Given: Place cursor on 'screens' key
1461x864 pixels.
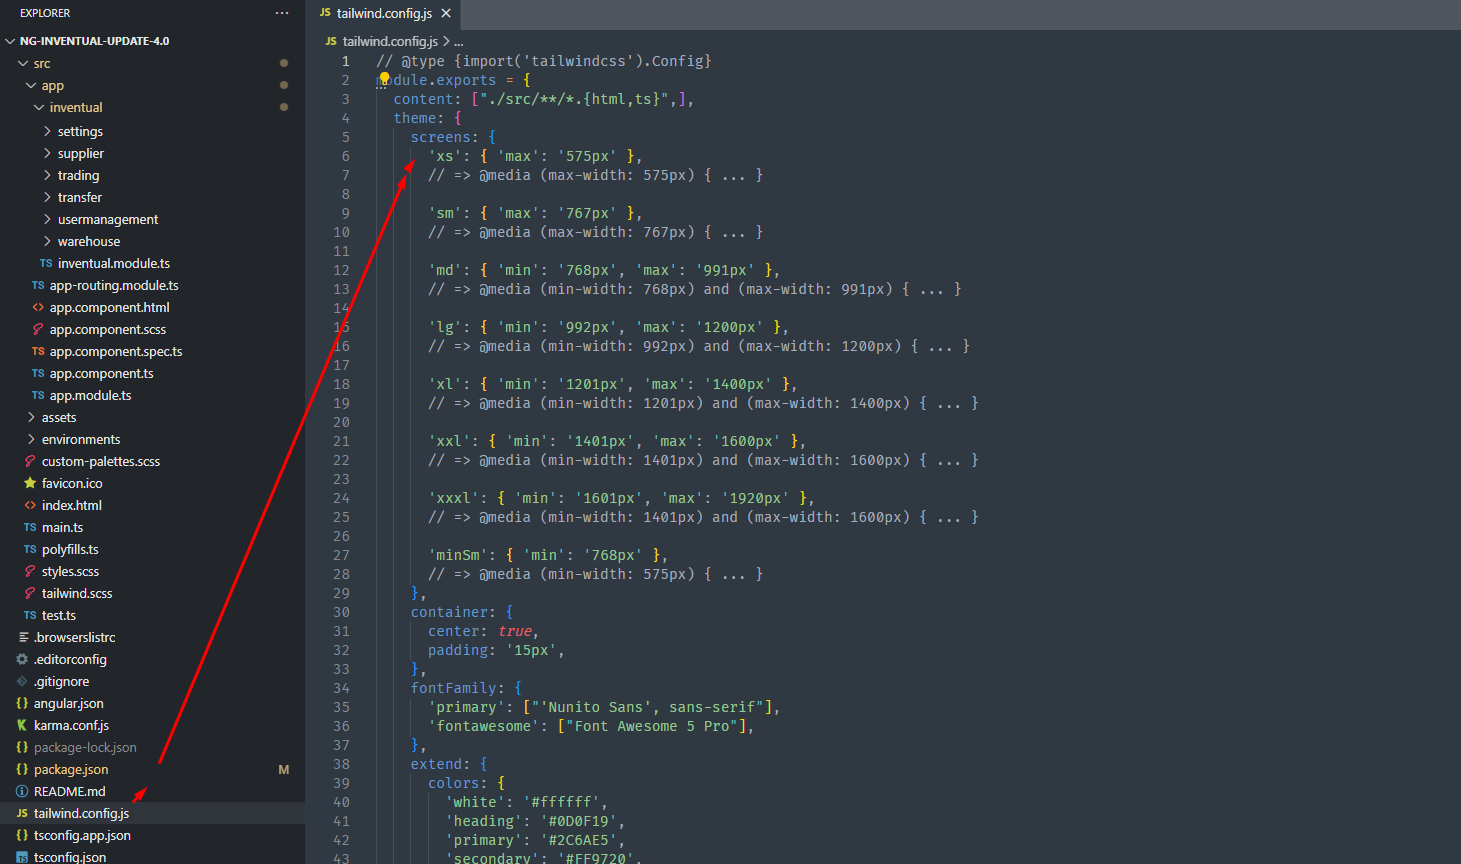Looking at the screenshot, I should click(x=440, y=137).
